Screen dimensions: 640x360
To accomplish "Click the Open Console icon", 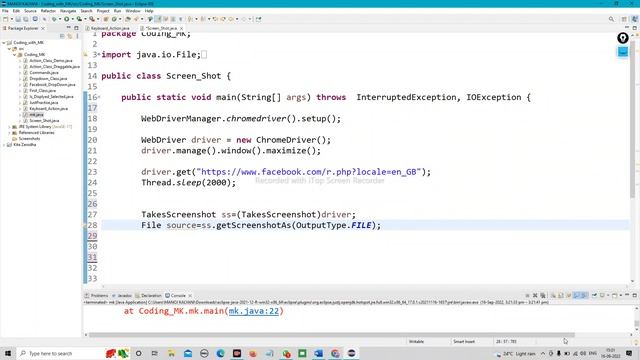I will (x=614, y=295).
